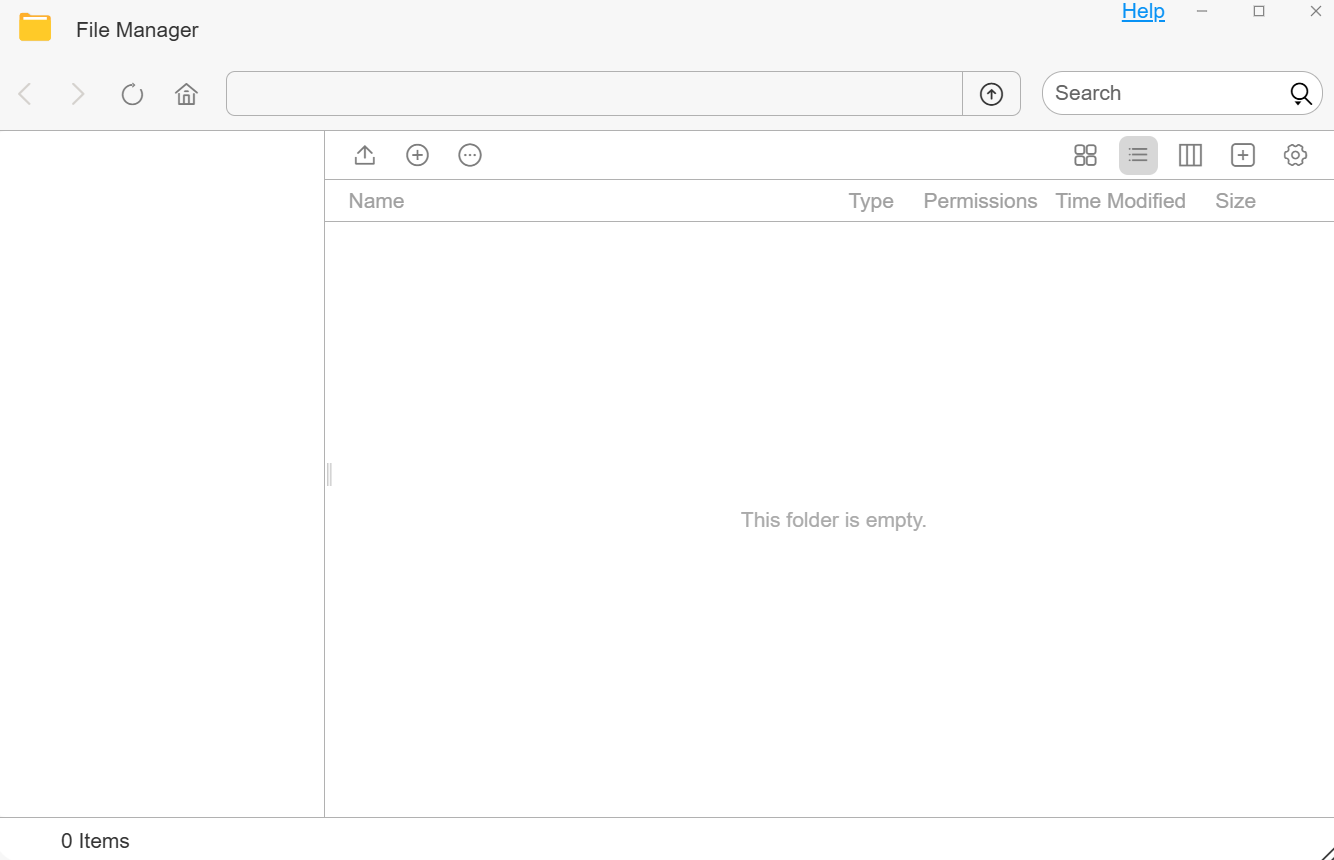Open the Help link
1334x860 pixels.
tap(1143, 11)
